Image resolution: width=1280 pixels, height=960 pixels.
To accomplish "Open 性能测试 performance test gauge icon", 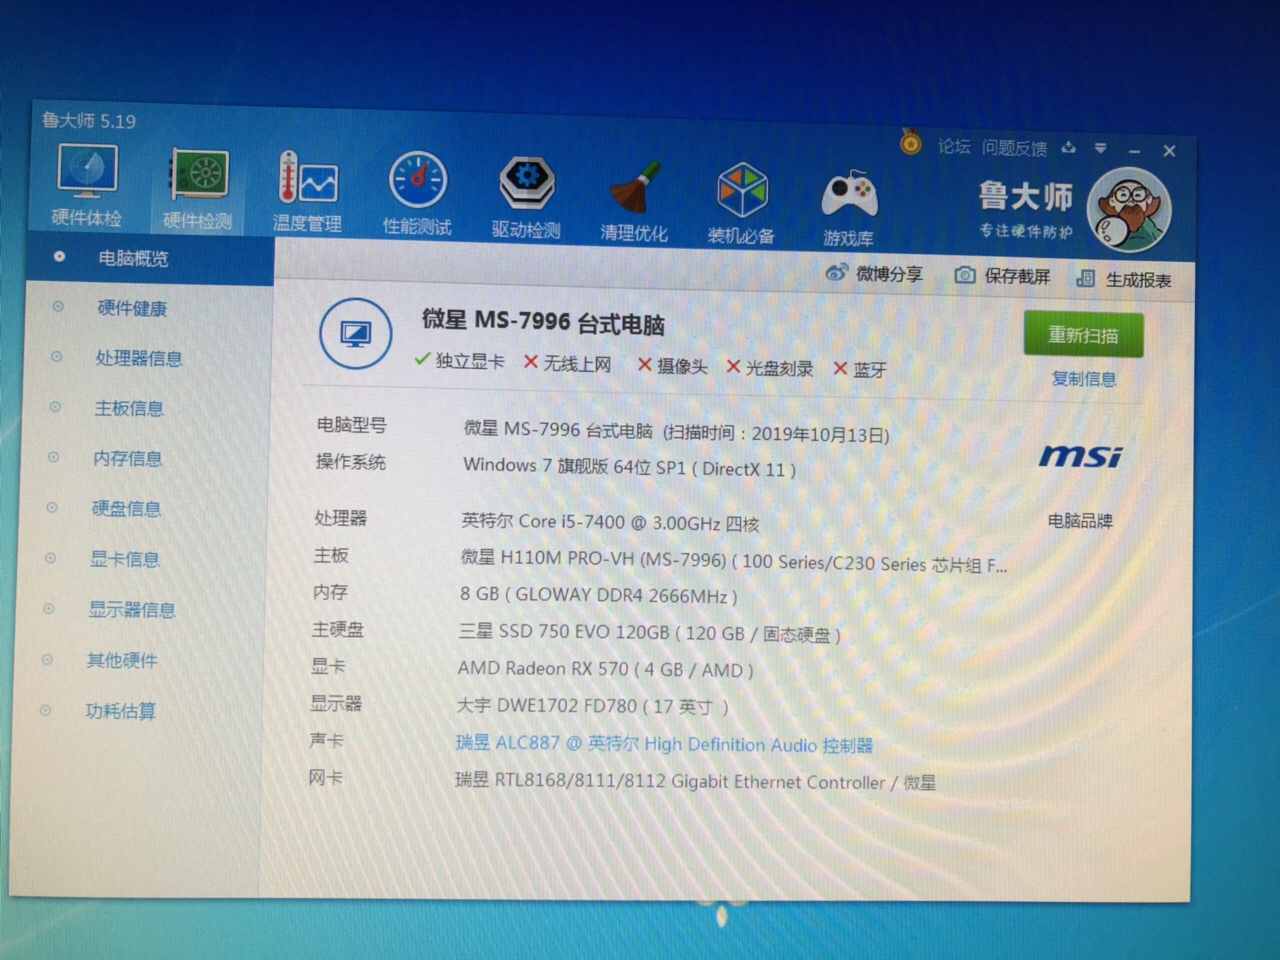I will (418, 195).
